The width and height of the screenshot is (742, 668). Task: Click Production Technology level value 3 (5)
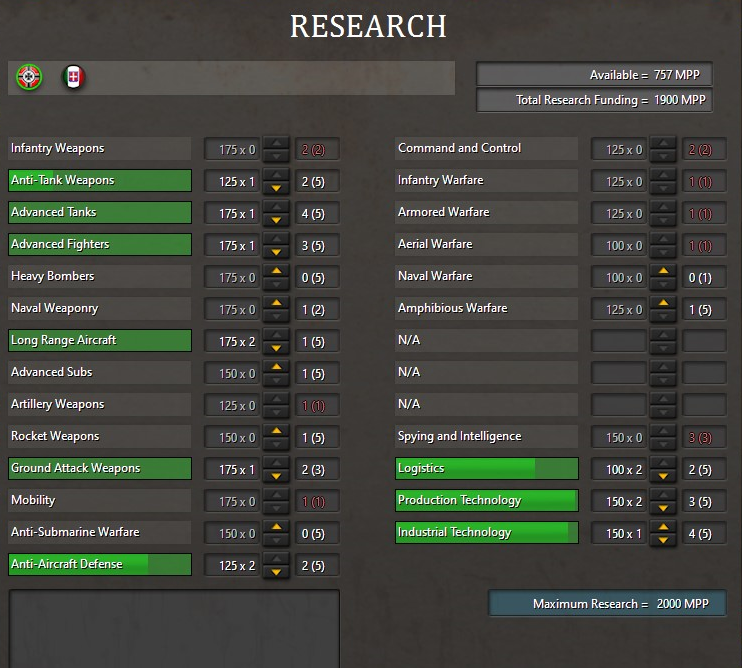click(704, 501)
